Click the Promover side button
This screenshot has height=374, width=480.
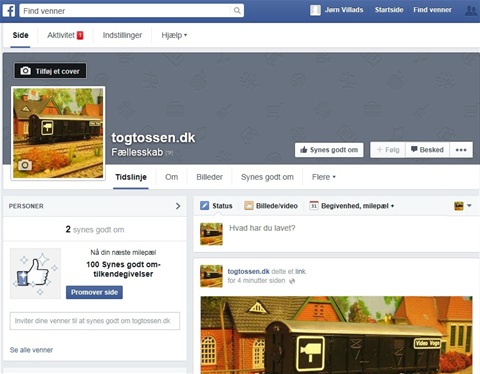point(94,292)
